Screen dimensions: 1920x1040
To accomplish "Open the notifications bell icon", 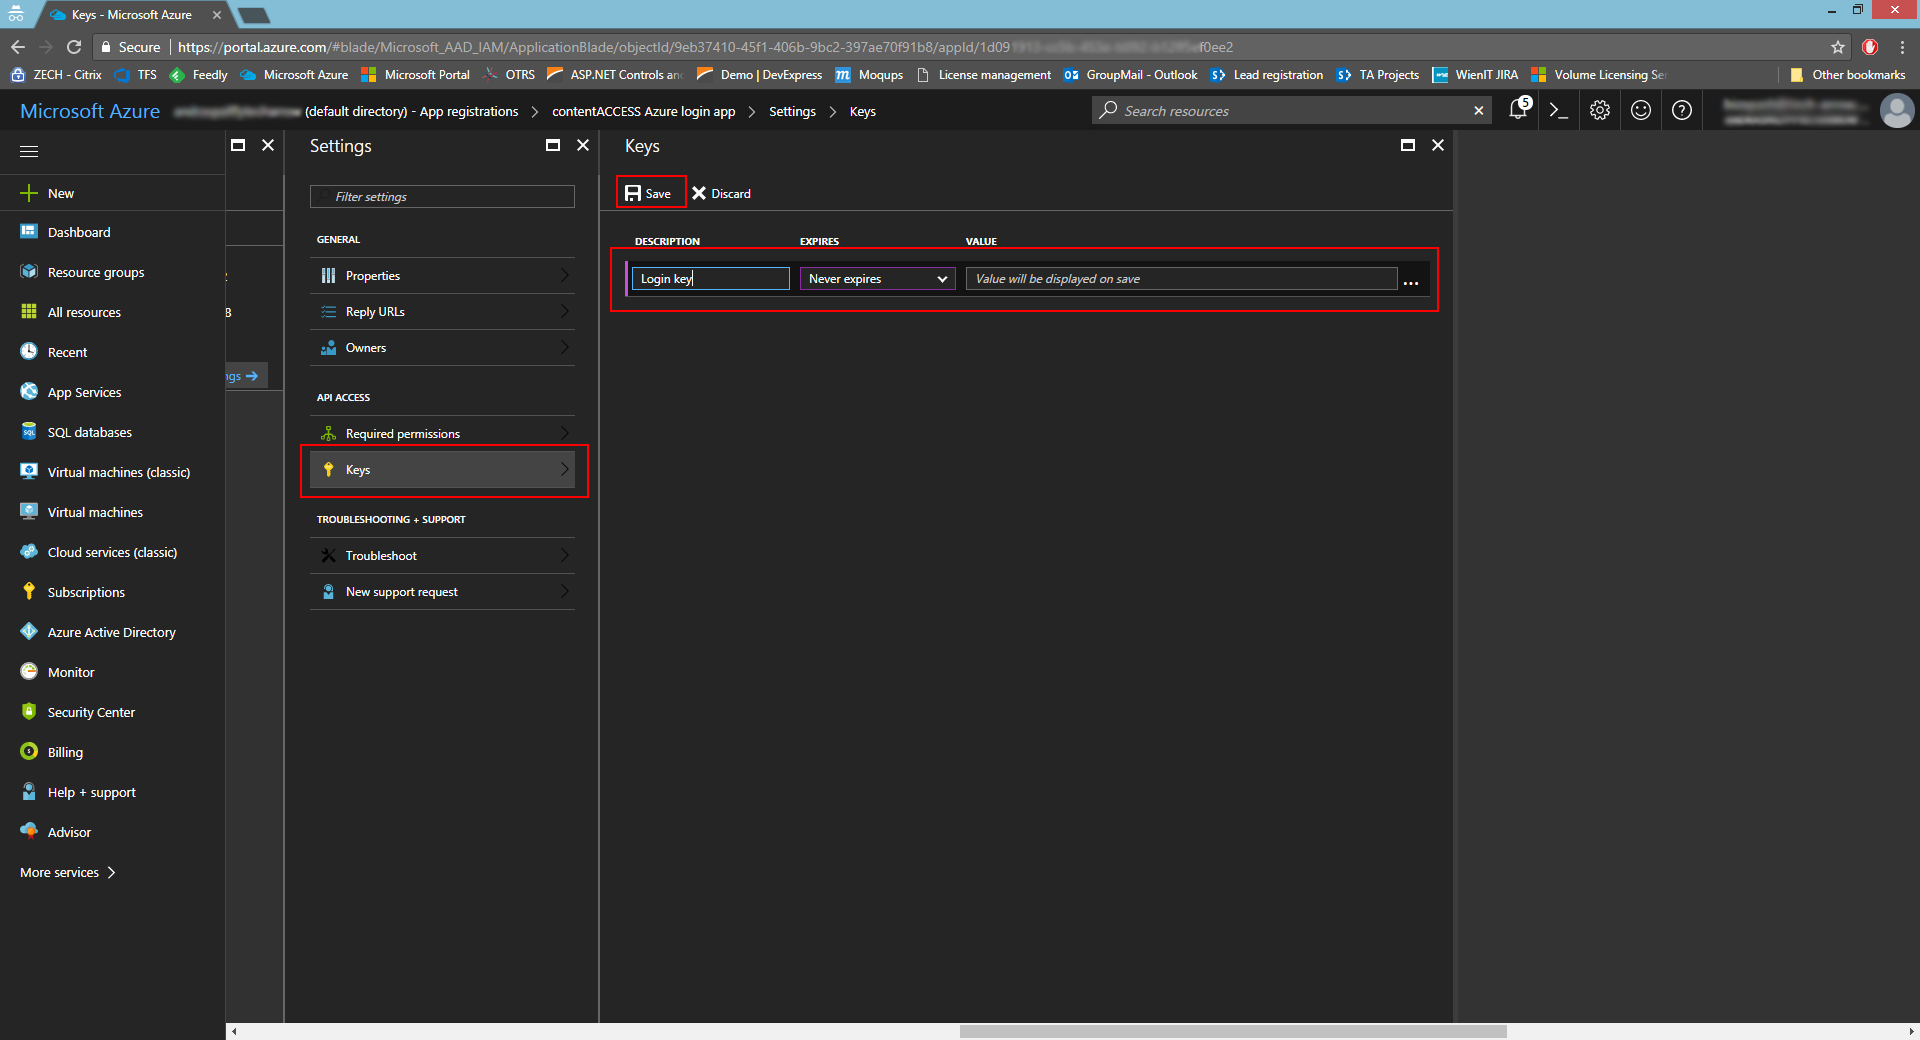I will click(x=1518, y=110).
